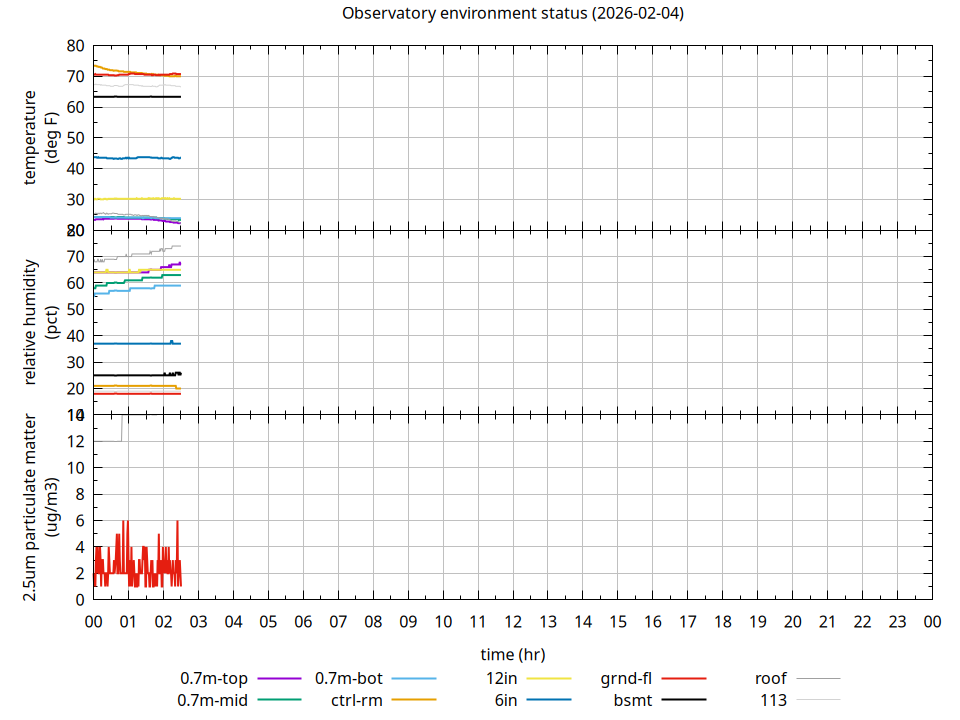
Task: Click the relative humidity (pct) axis label
Action: [40, 322]
